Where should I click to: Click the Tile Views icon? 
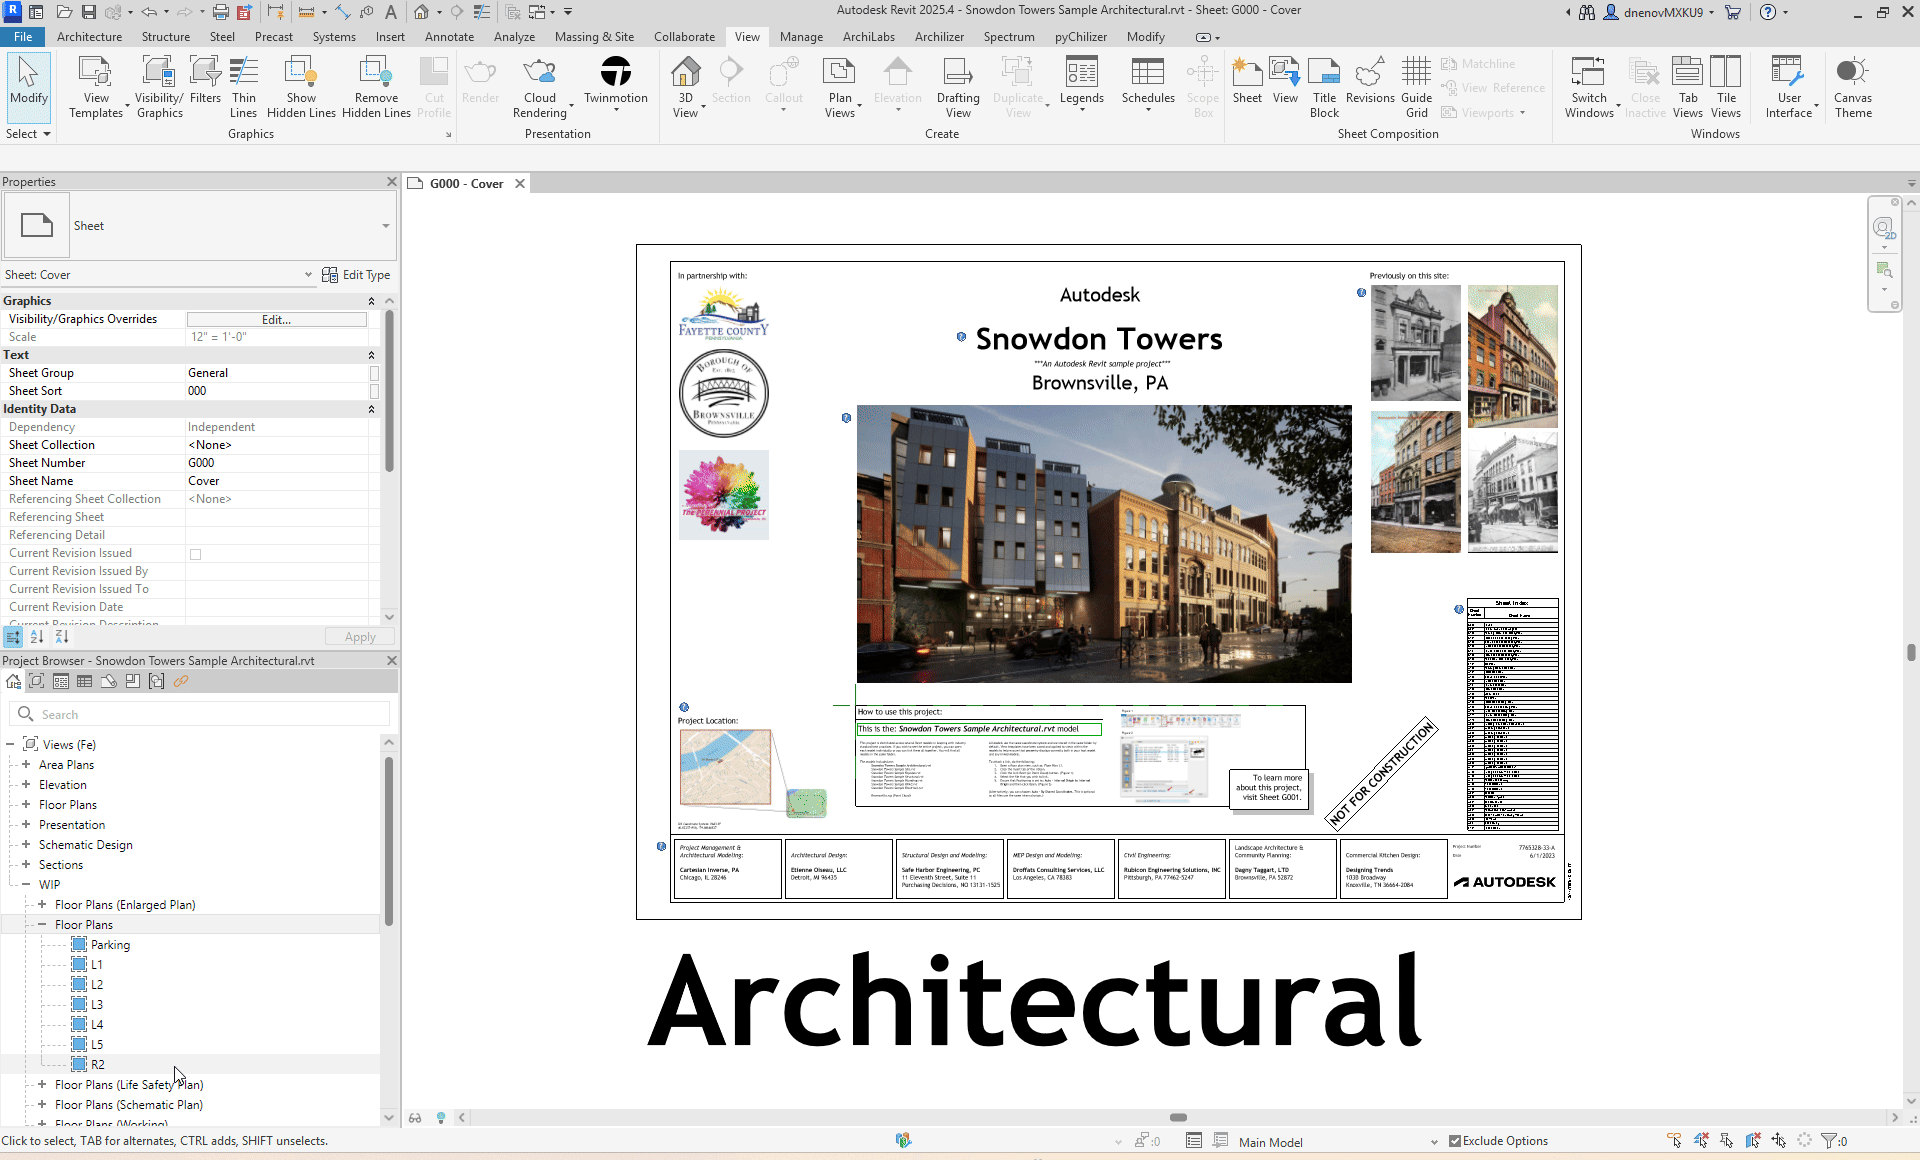coord(1726,87)
